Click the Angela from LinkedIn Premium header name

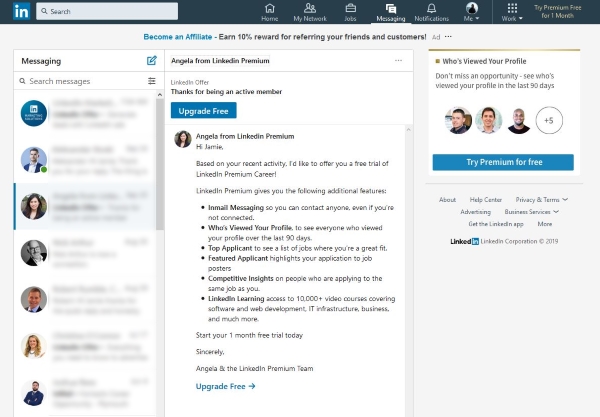[x=220, y=60]
